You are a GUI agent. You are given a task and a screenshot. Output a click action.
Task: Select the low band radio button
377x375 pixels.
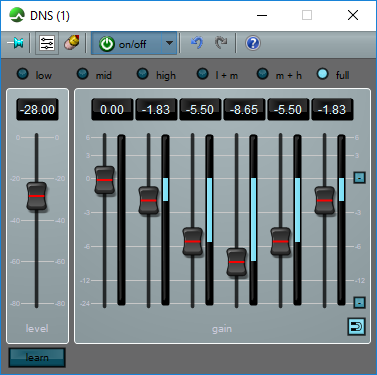coord(23,74)
